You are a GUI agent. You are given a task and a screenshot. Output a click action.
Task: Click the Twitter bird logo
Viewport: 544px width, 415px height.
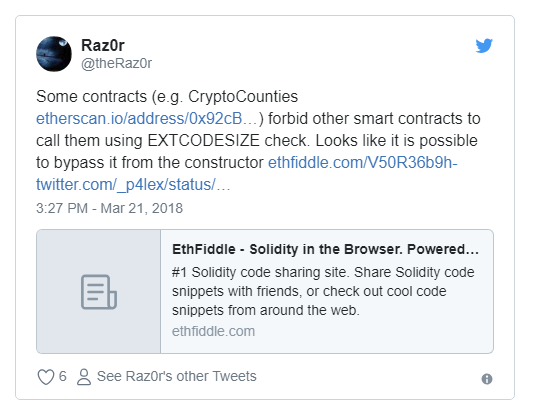pyautogui.click(x=484, y=45)
